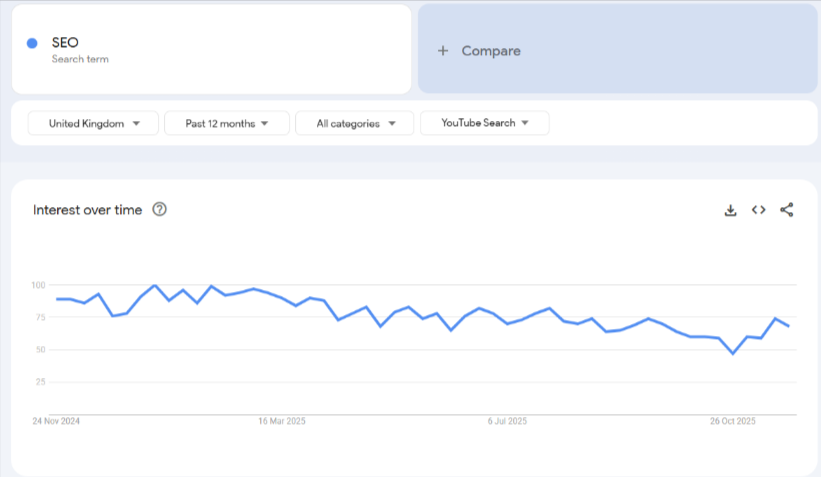The width and height of the screenshot is (821, 477).
Task: Click the 25 value on the y-axis
Action: [40, 382]
